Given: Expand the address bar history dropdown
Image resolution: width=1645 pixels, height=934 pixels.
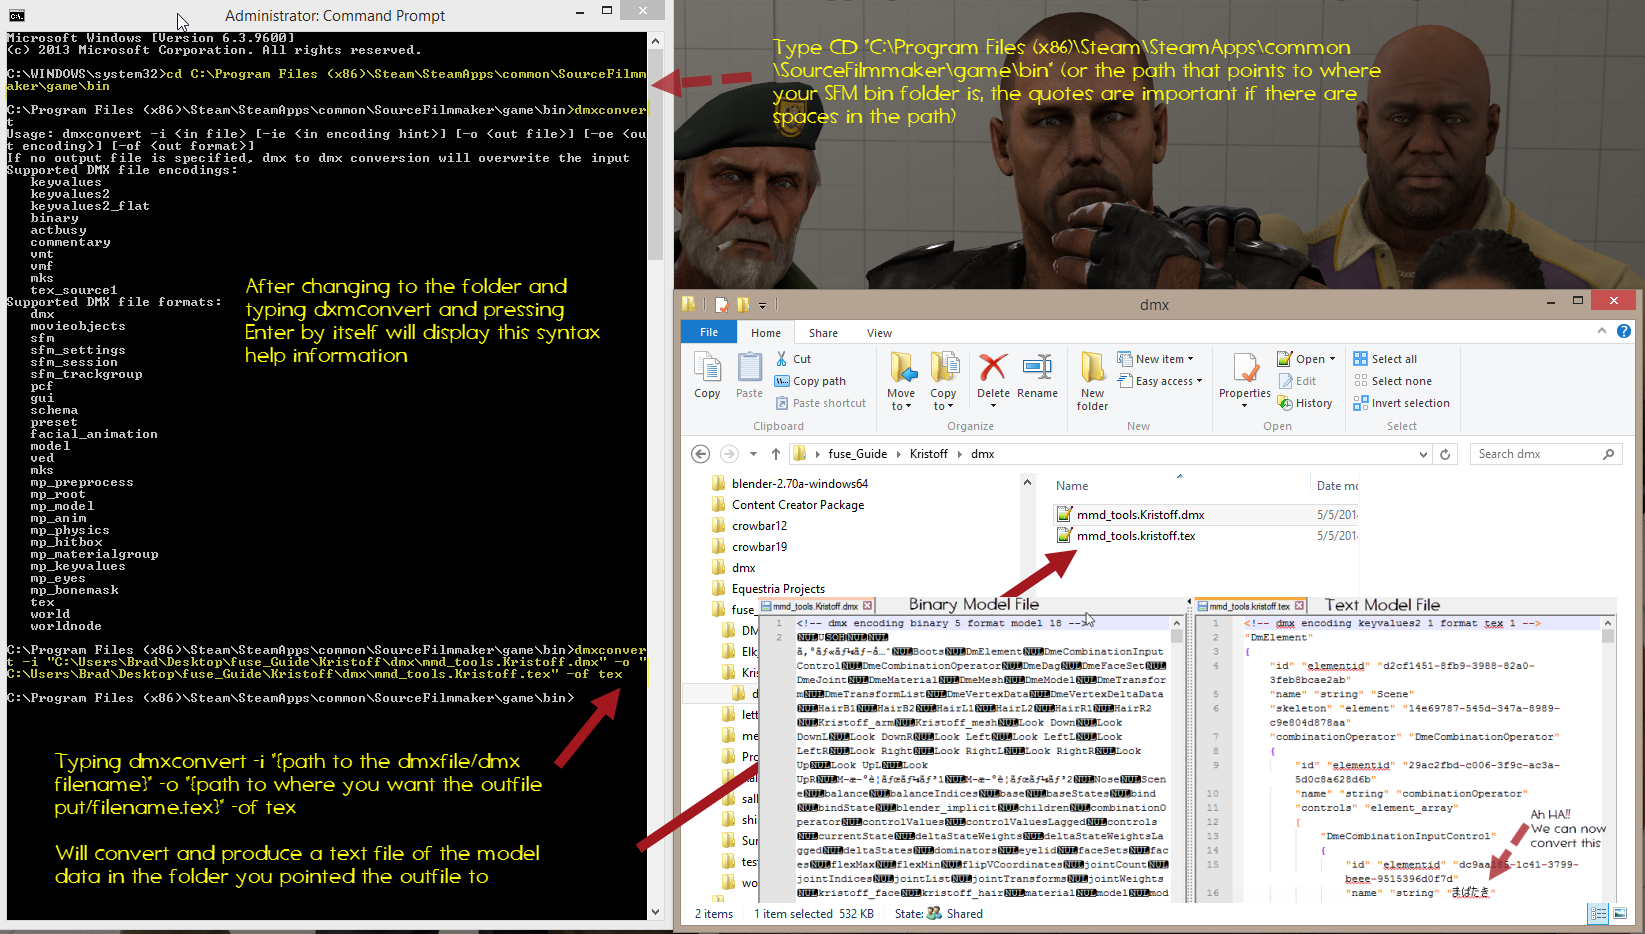Looking at the screenshot, I should (1423, 454).
